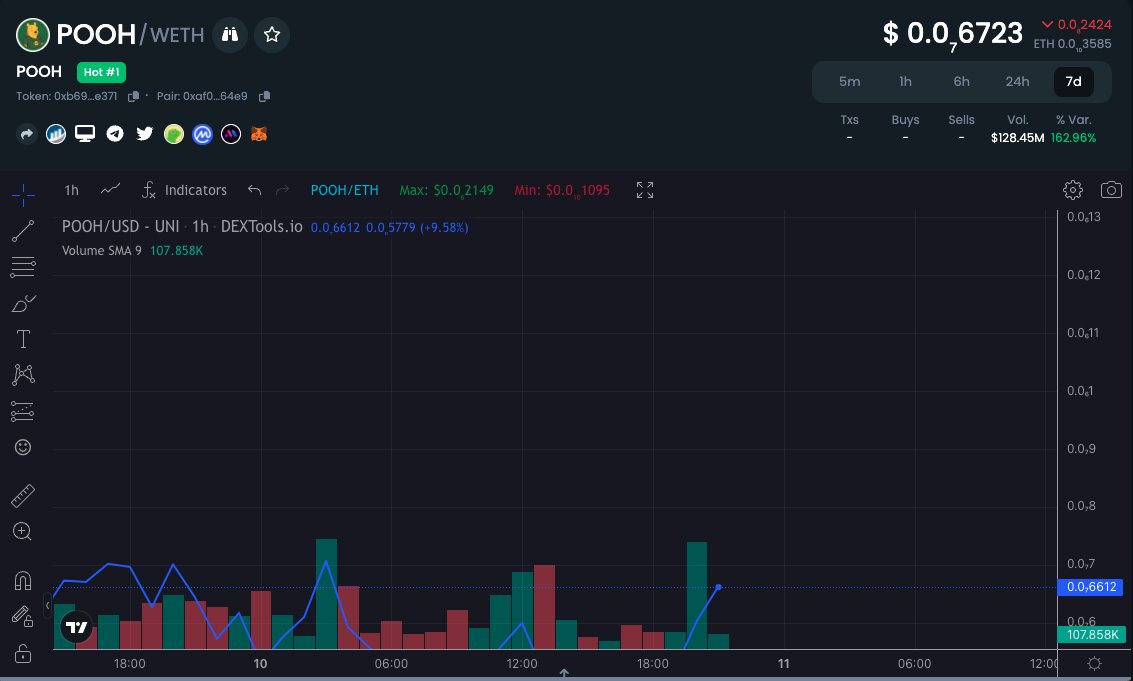The width and height of the screenshot is (1133, 681).
Task: Click the round dark multicolor logo icon
Action: point(231,134)
